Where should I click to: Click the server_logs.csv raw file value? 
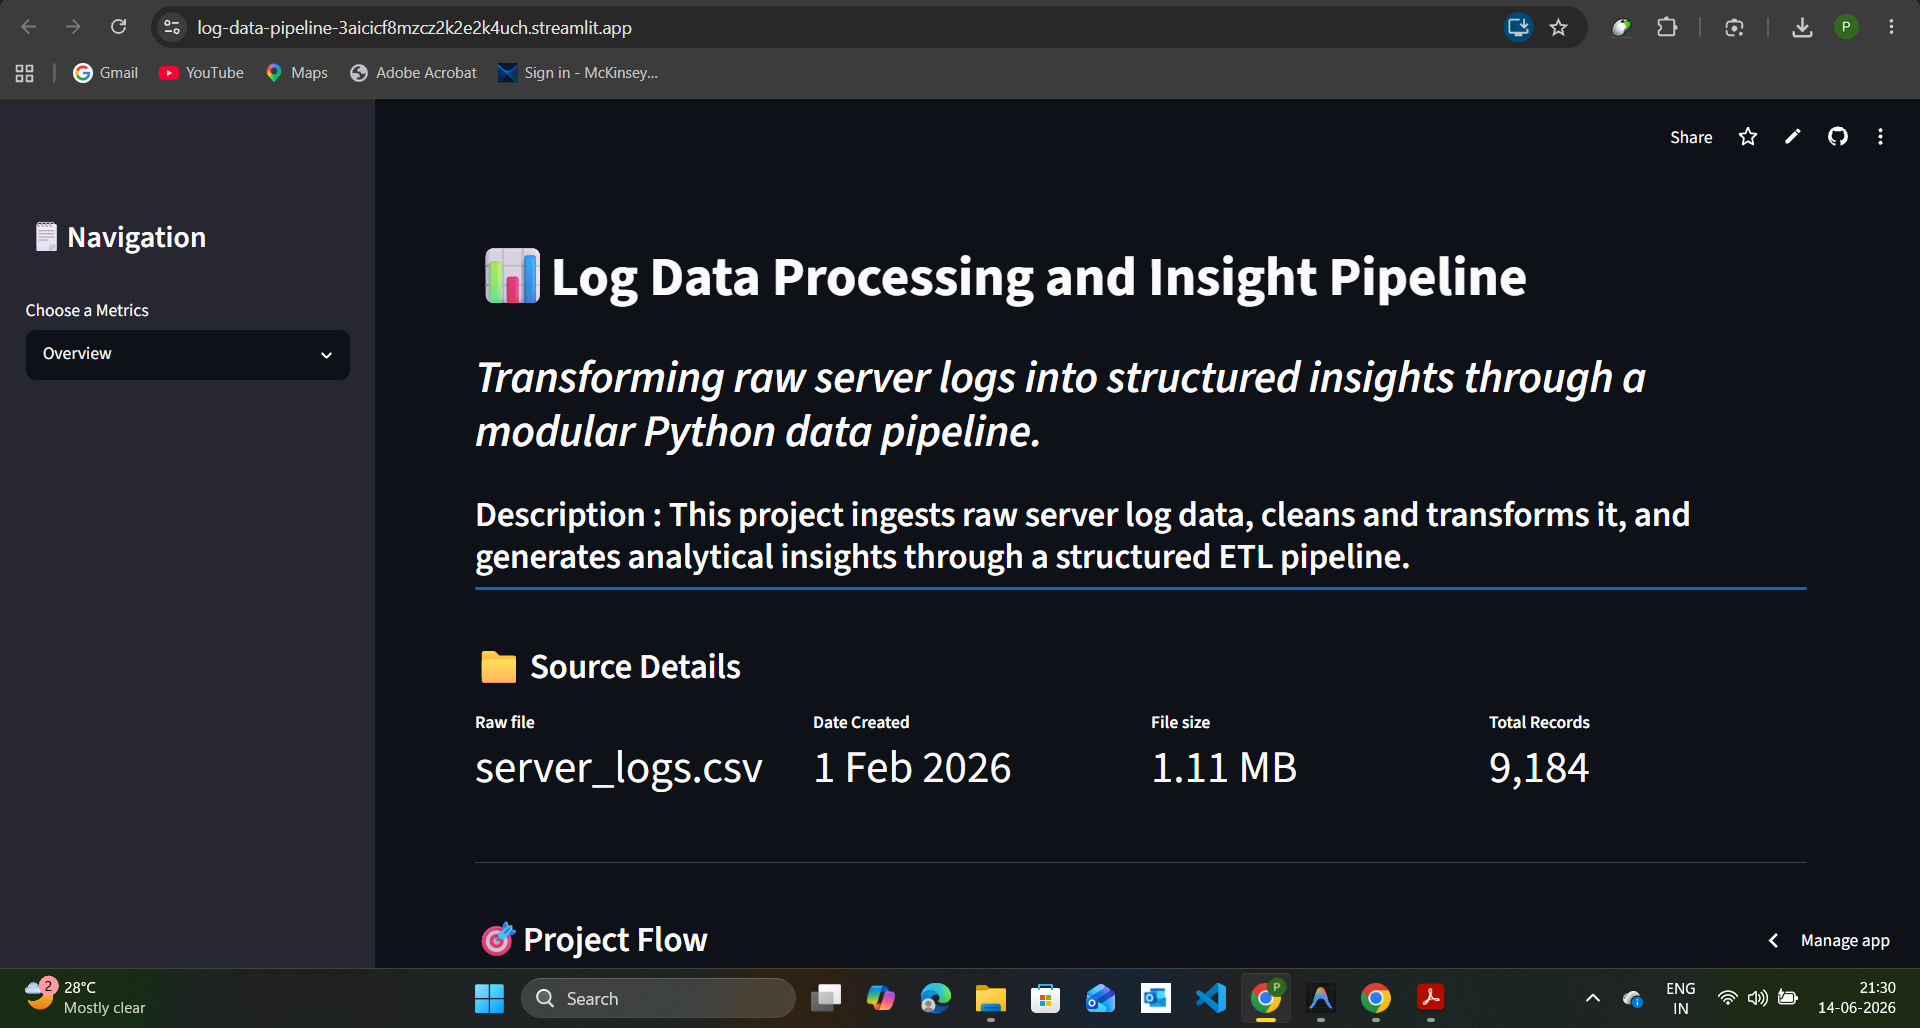pyautogui.click(x=619, y=768)
